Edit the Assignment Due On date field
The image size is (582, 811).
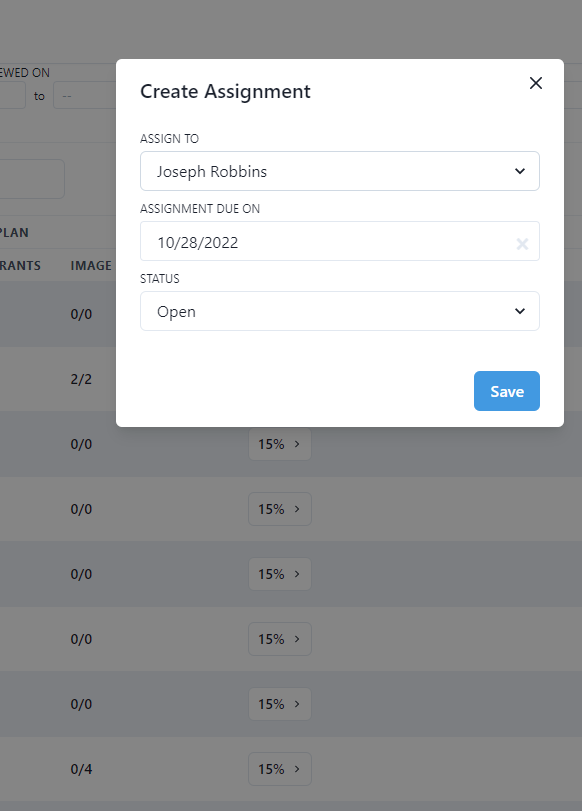coord(340,241)
